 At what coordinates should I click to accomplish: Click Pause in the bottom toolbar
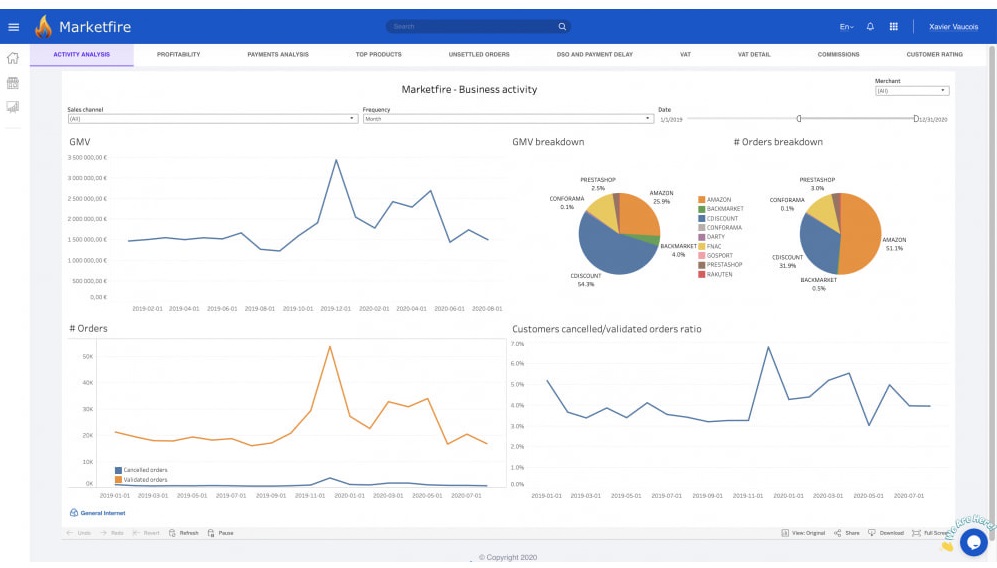click(x=221, y=533)
